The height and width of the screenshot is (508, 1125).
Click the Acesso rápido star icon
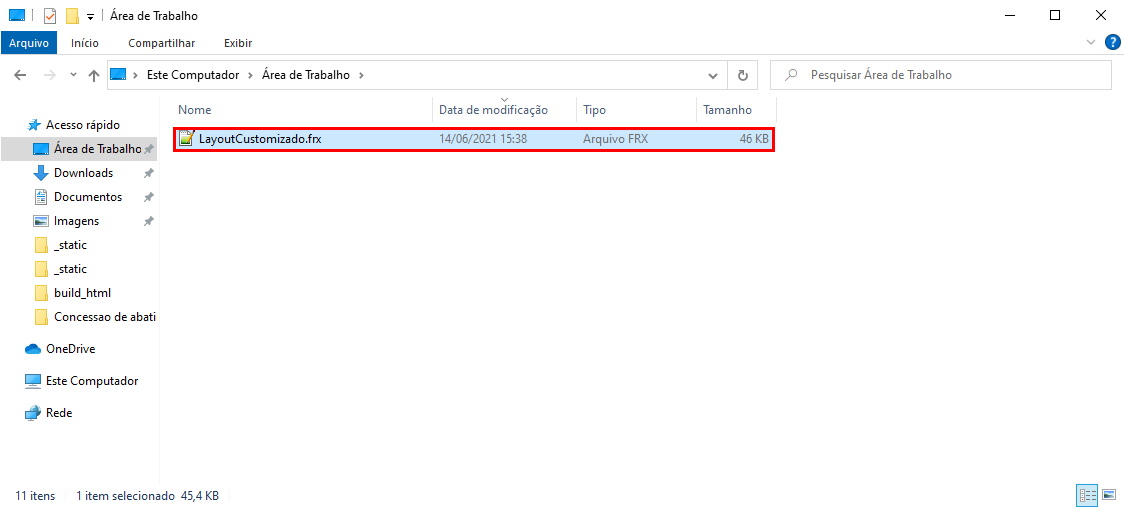coord(34,125)
